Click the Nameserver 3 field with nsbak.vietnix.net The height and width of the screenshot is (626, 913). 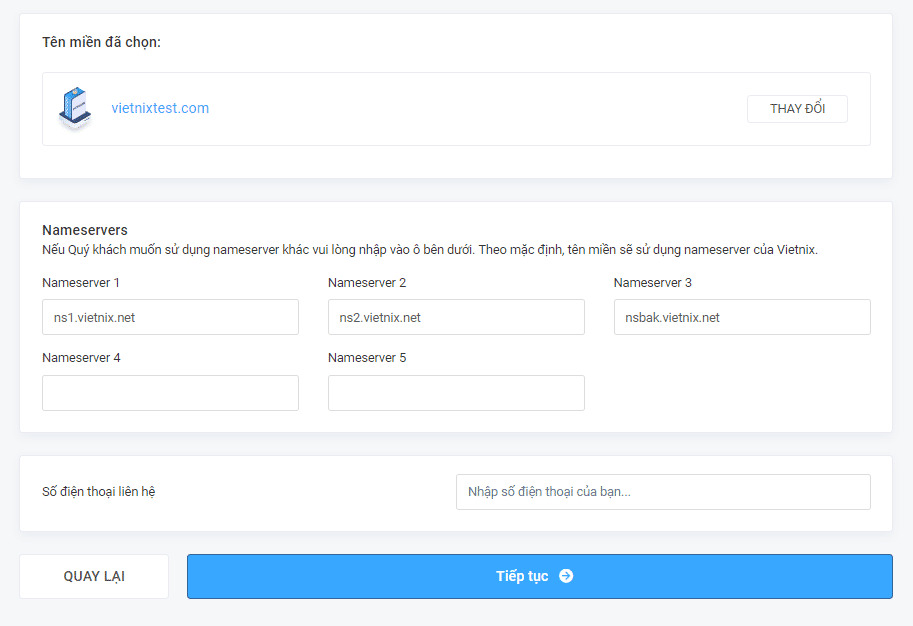(742, 317)
